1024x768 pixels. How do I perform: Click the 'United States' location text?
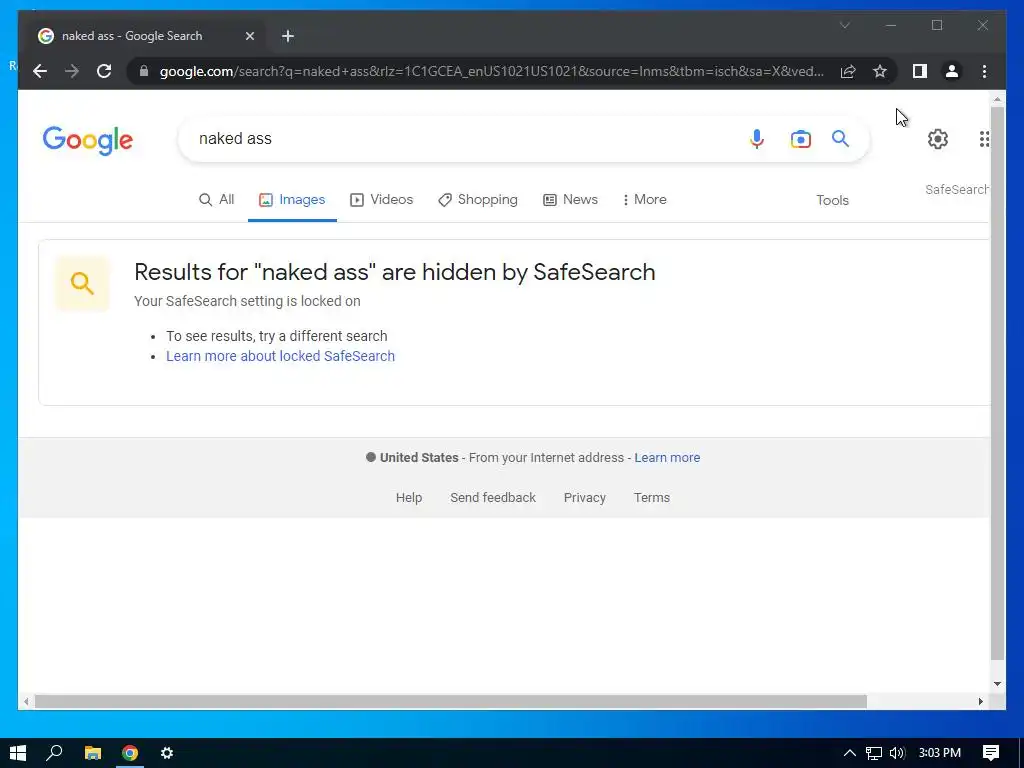[x=419, y=458]
